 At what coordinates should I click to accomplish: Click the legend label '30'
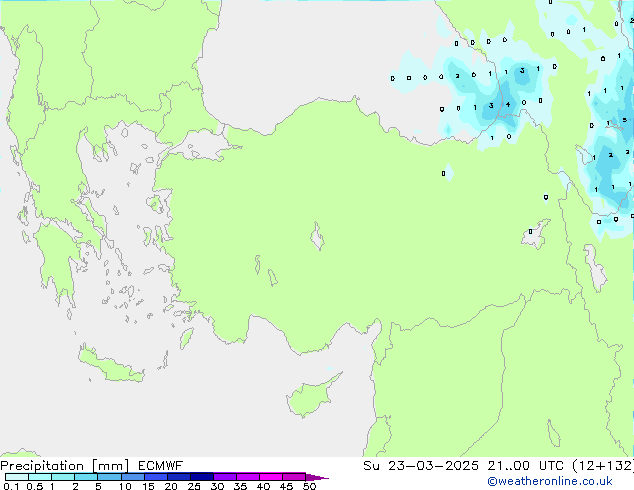click(217, 486)
